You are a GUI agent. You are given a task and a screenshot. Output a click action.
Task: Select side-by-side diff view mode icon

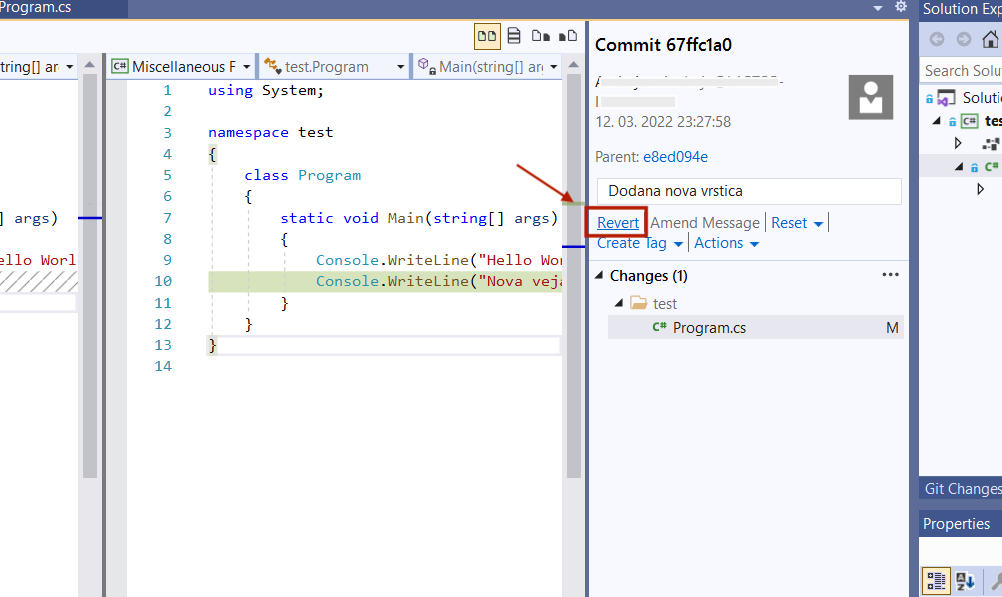[487, 36]
